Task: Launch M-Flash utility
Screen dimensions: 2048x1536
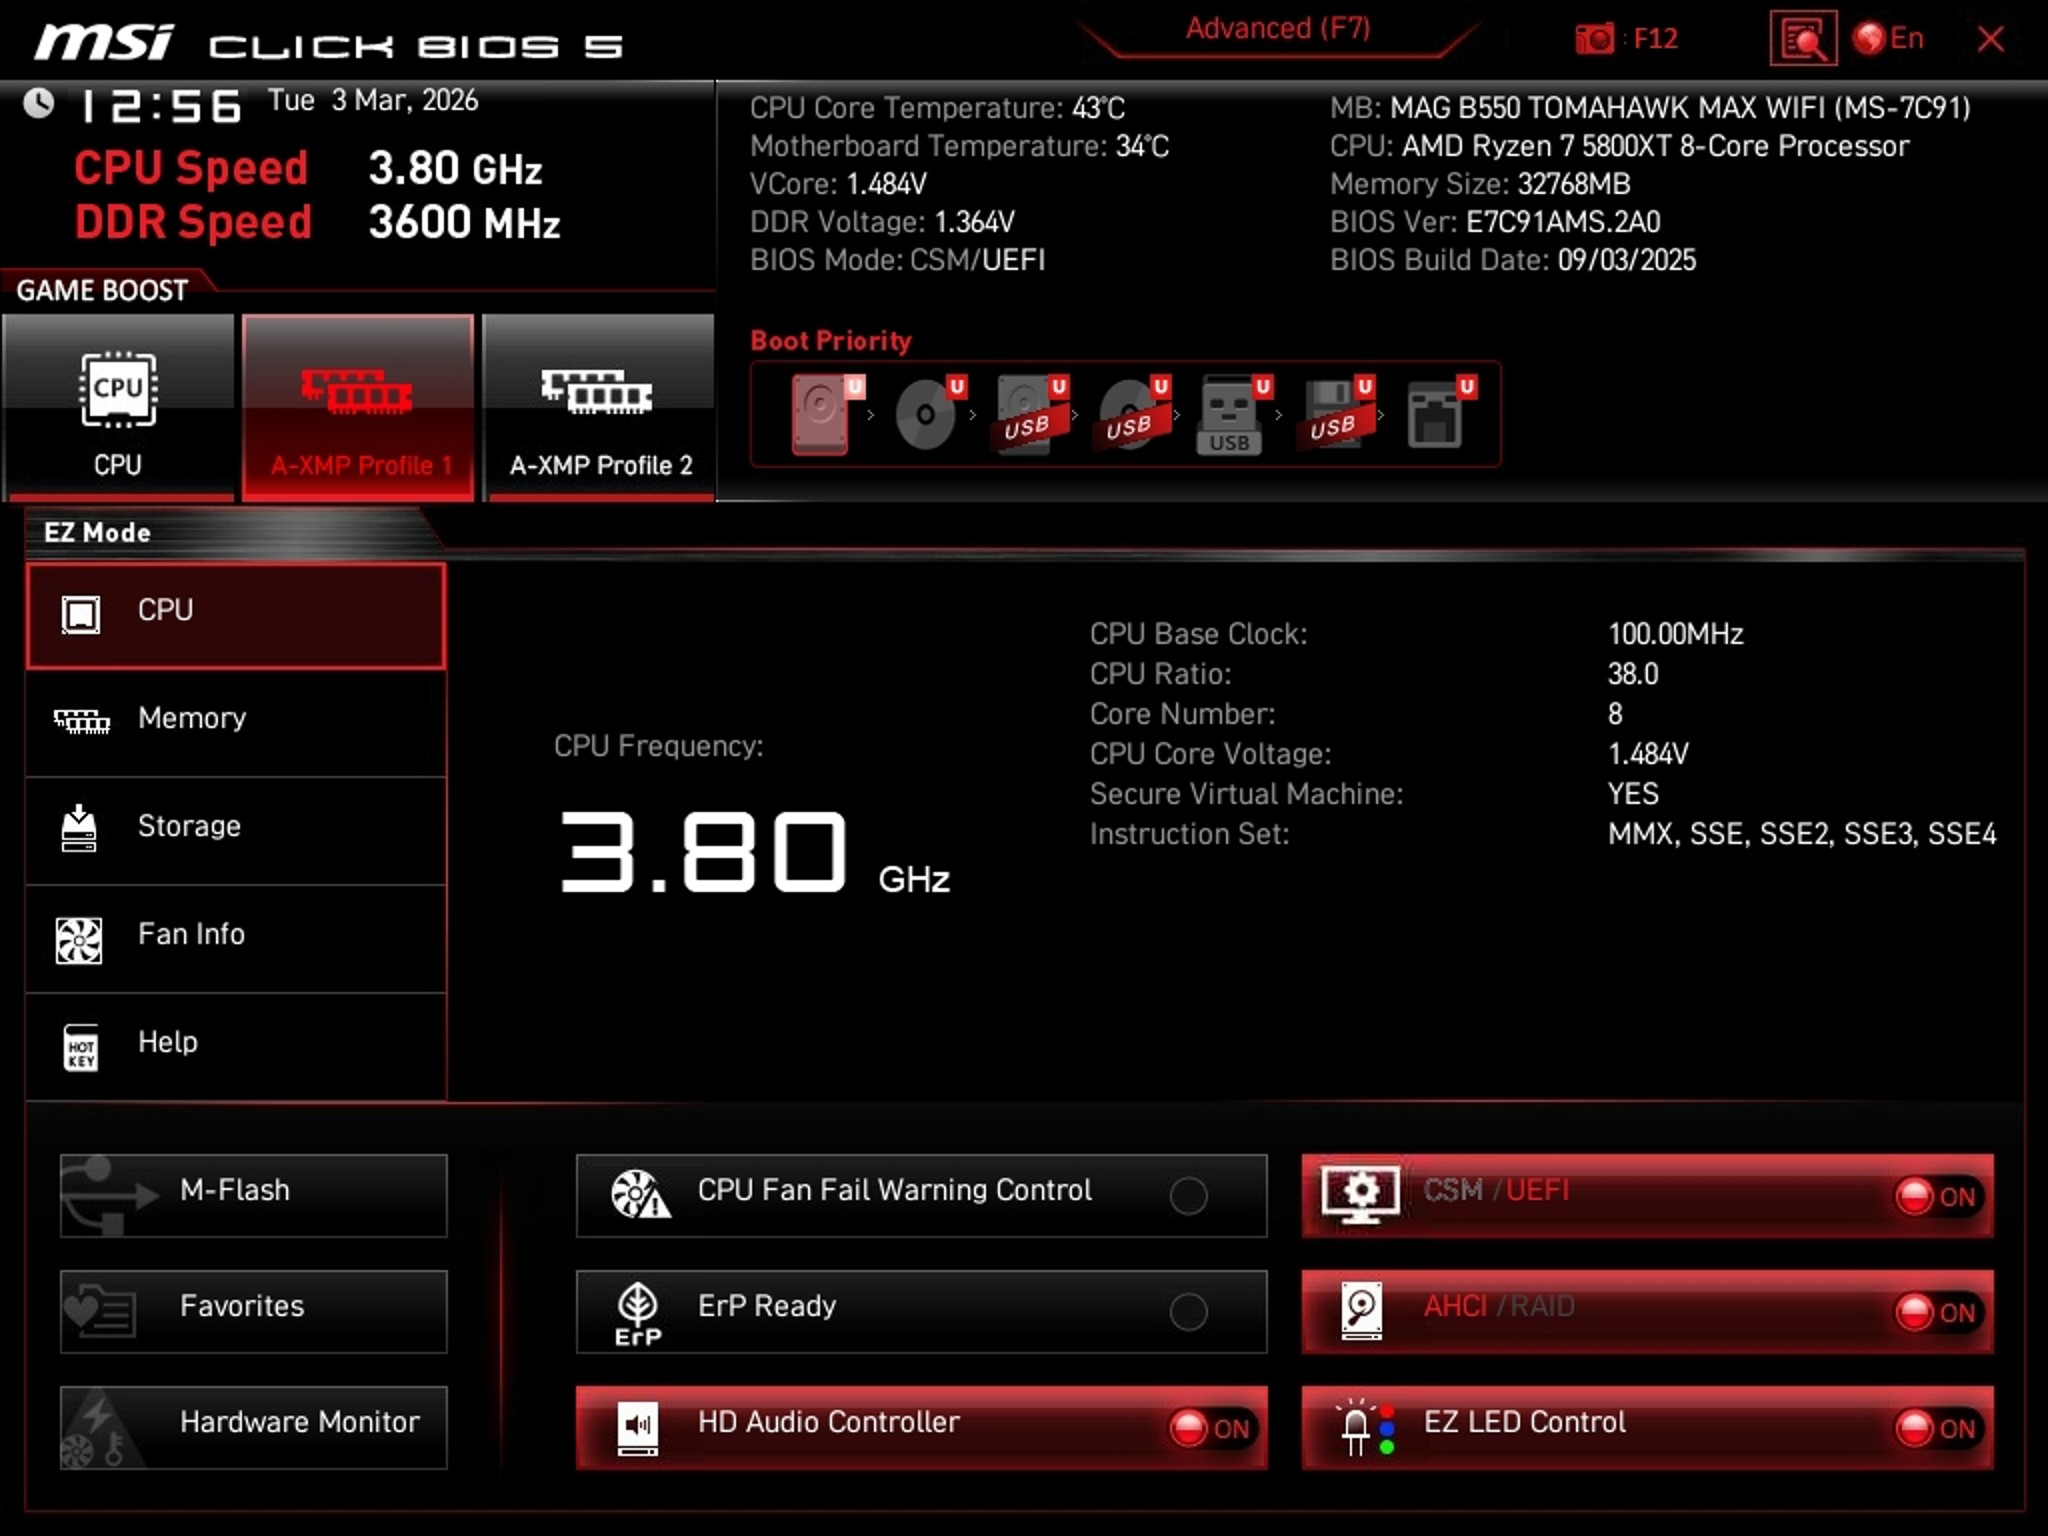Action: [254, 1196]
